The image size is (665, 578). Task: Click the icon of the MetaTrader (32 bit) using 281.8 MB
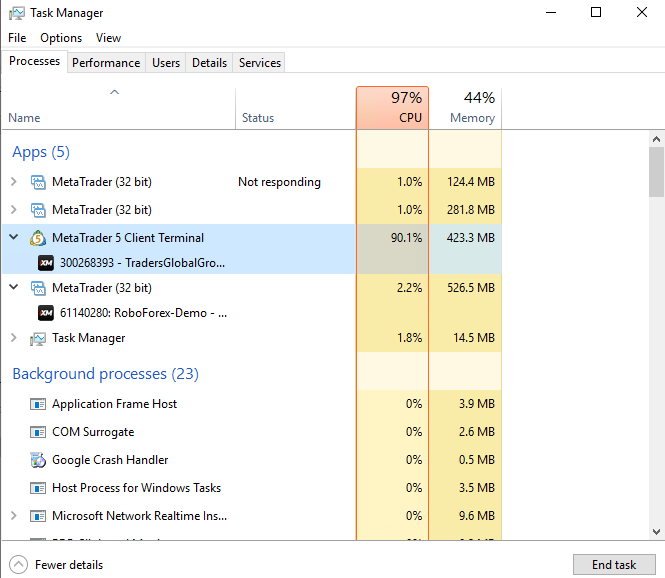point(38,210)
